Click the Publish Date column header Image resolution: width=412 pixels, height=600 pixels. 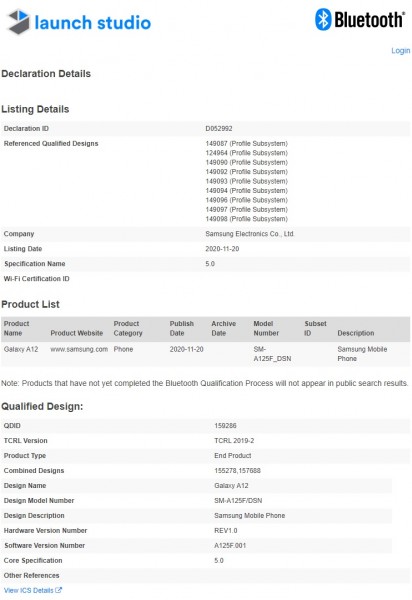pyautogui.click(x=182, y=328)
